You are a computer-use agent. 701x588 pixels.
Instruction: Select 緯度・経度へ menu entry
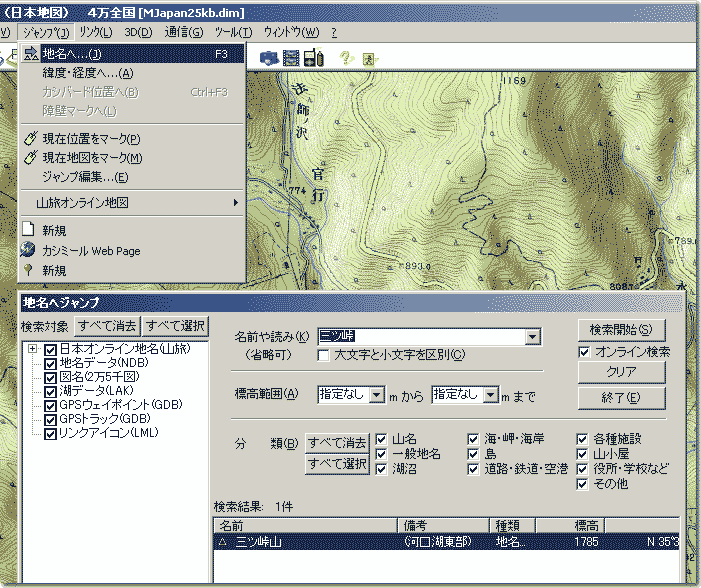(x=87, y=73)
